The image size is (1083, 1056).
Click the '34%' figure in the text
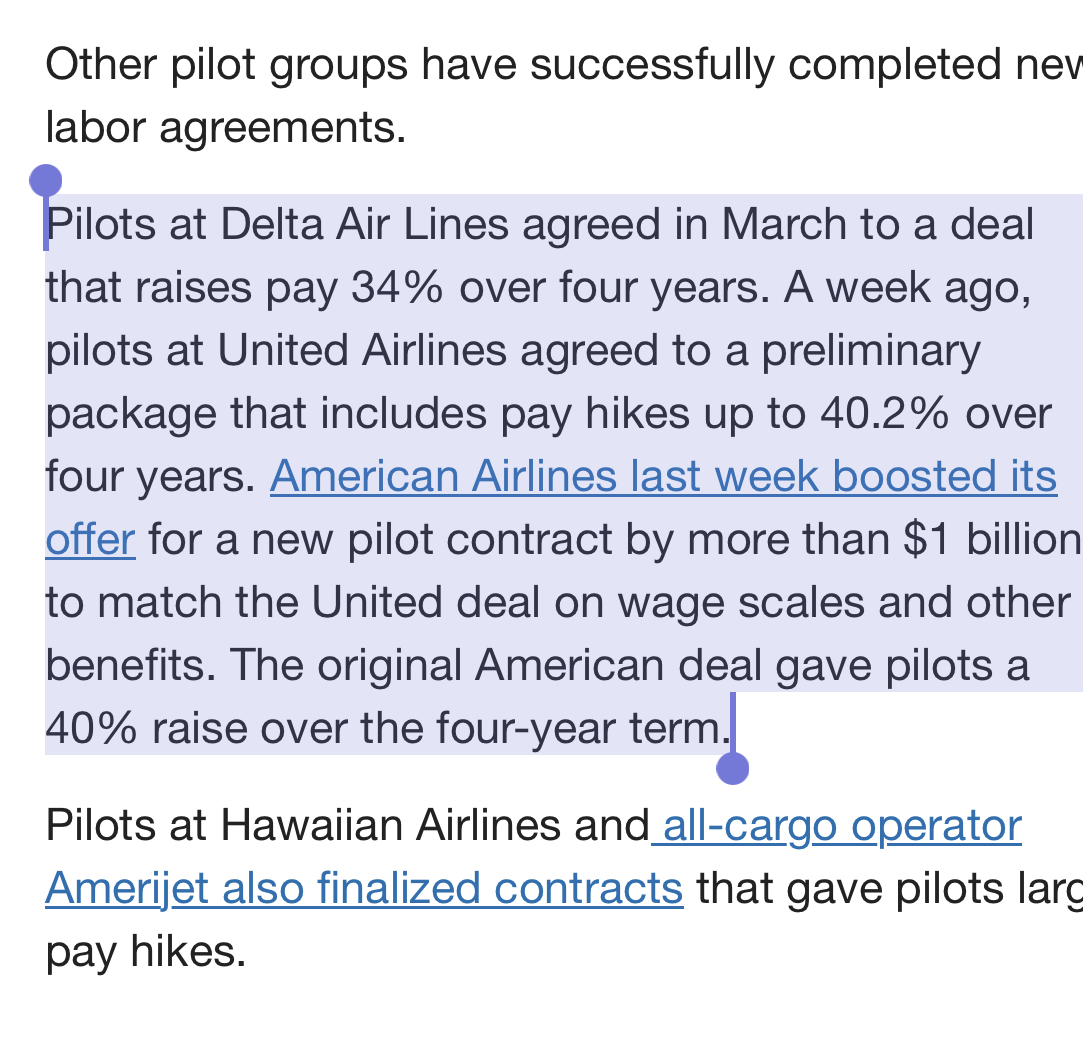397,287
